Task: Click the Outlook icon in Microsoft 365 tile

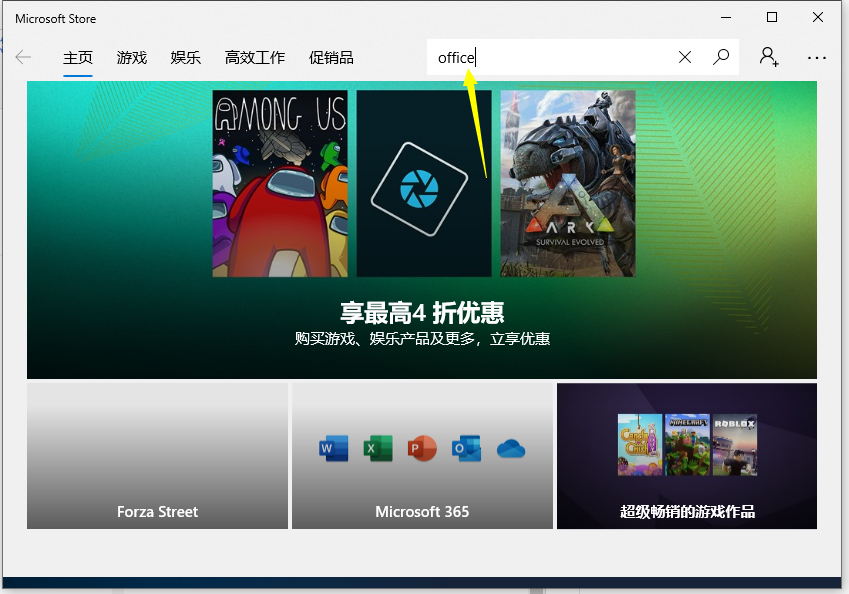Action: coord(466,448)
